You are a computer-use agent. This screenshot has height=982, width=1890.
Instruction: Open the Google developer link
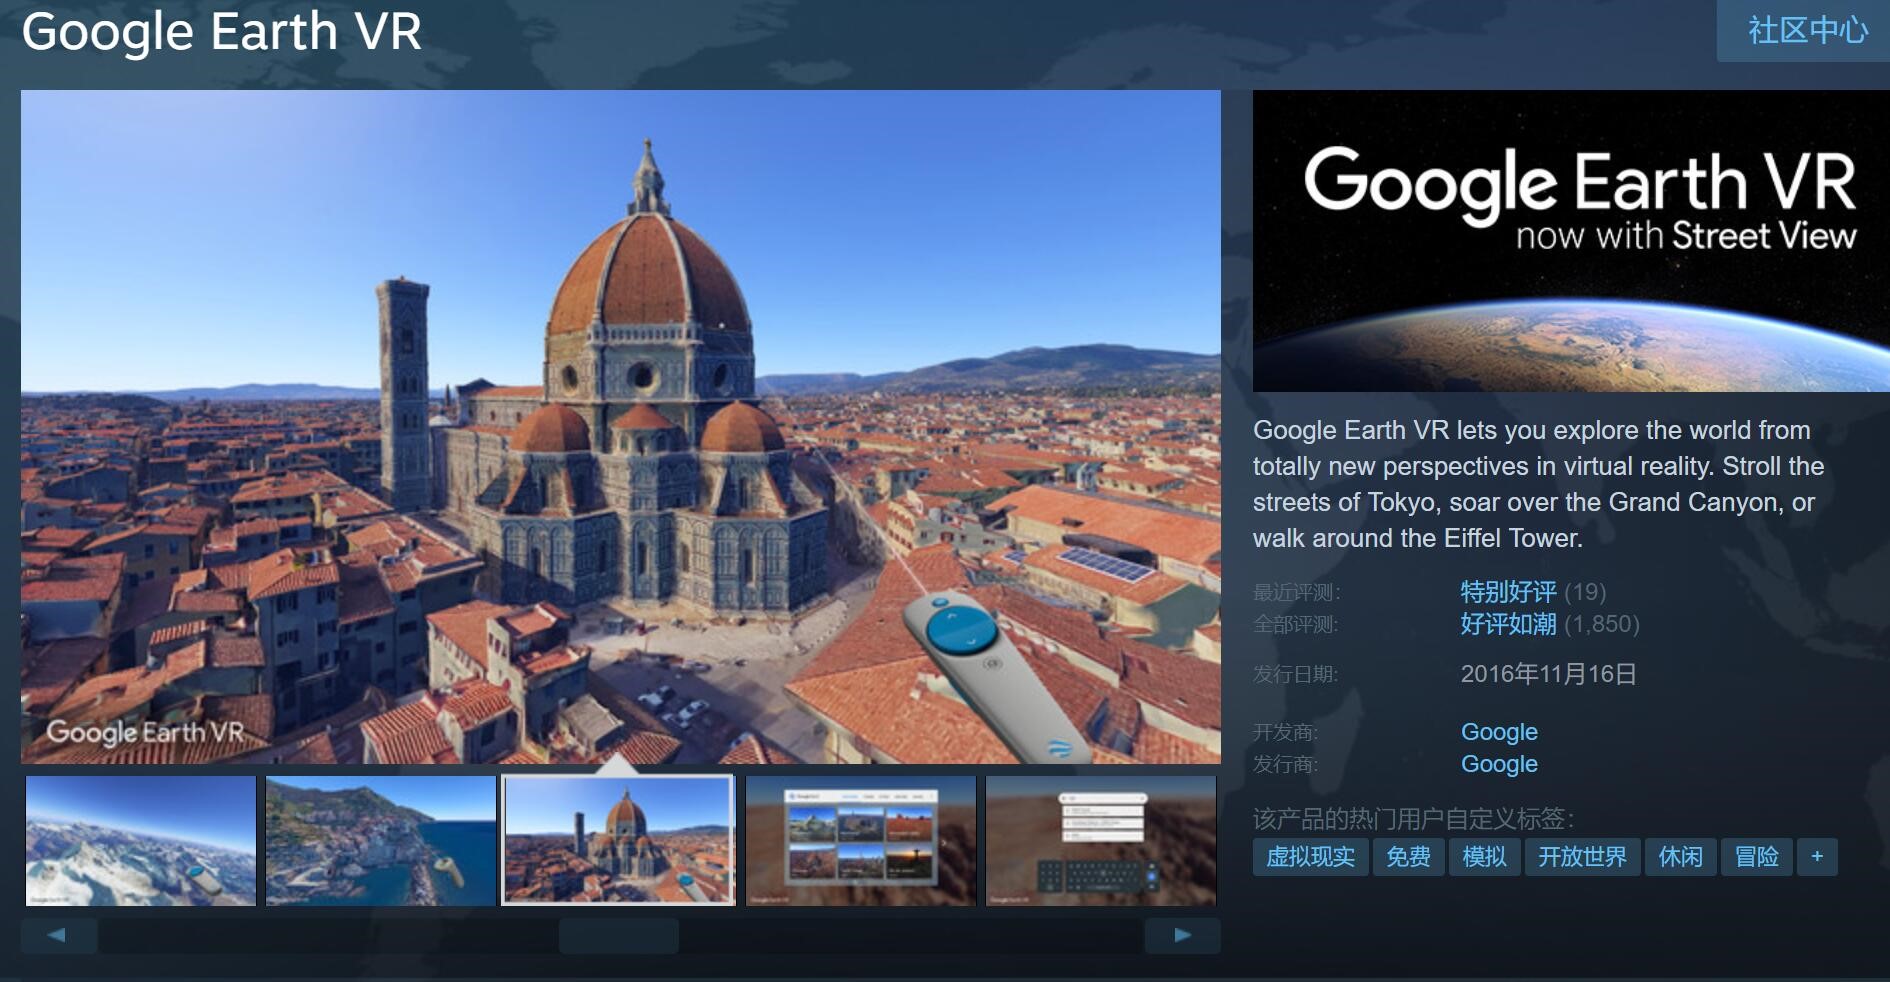point(1499,732)
